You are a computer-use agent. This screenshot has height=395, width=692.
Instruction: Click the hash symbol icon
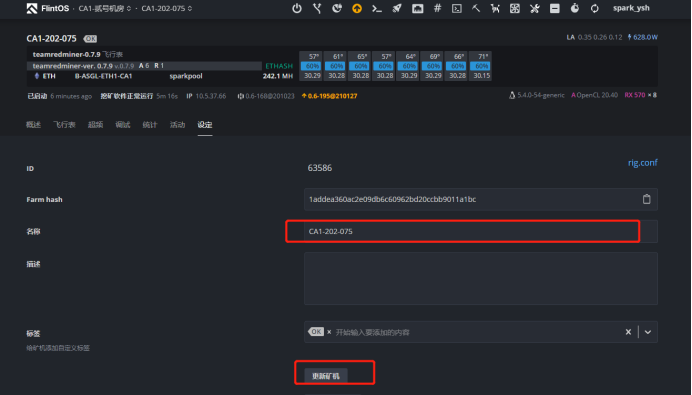[437, 8]
